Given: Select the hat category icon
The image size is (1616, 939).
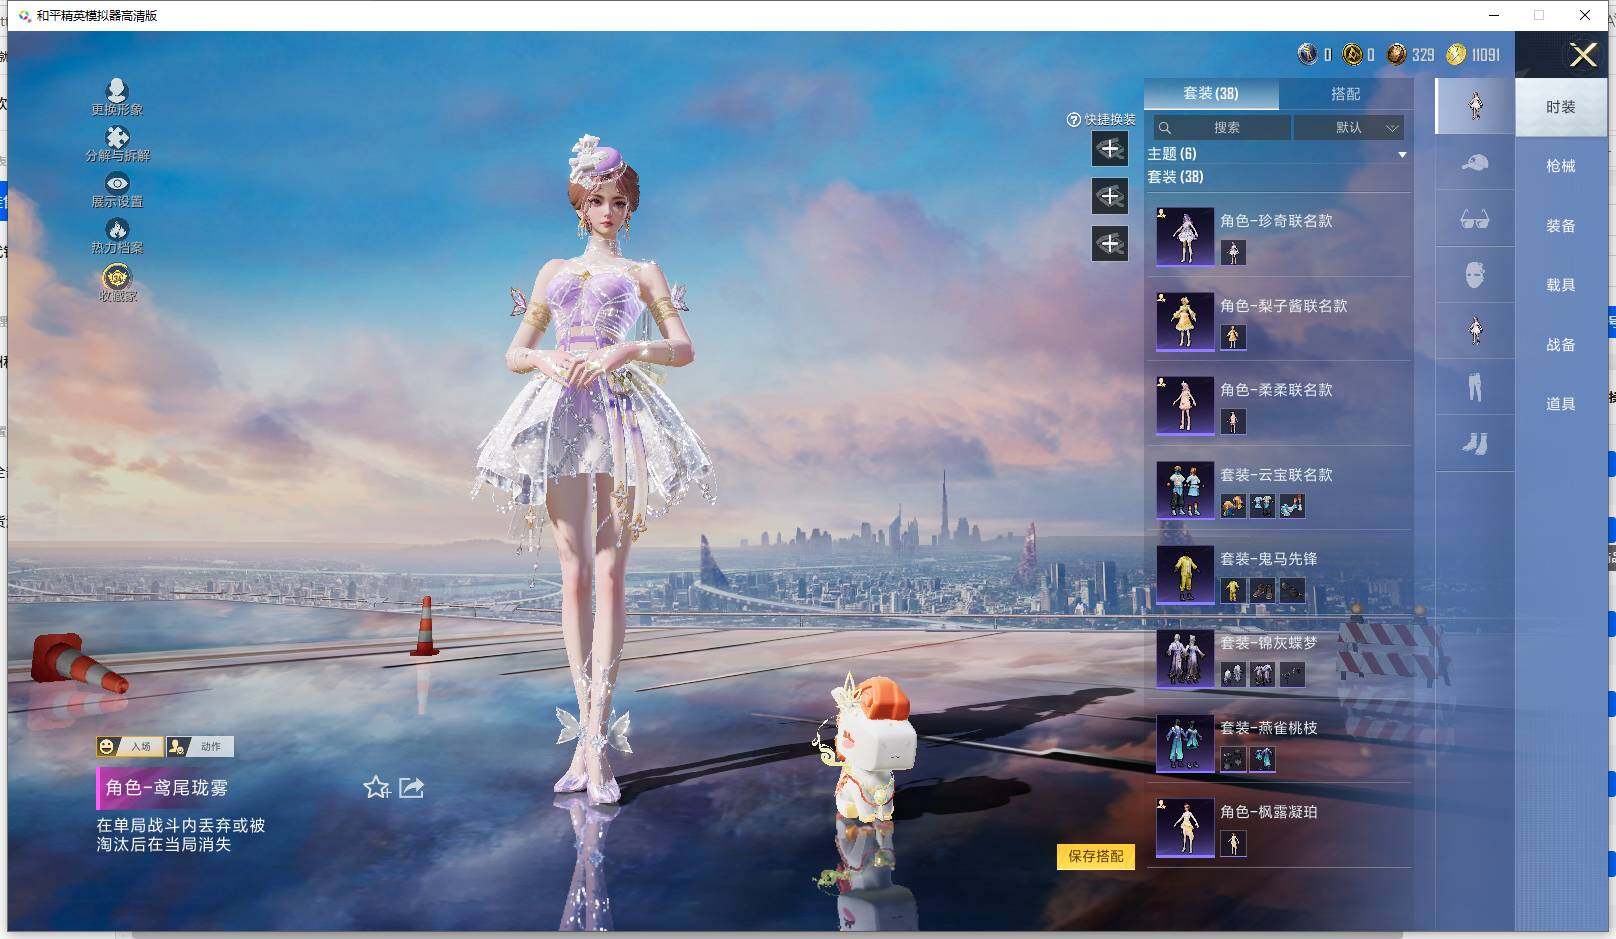Looking at the screenshot, I should [x=1475, y=163].
